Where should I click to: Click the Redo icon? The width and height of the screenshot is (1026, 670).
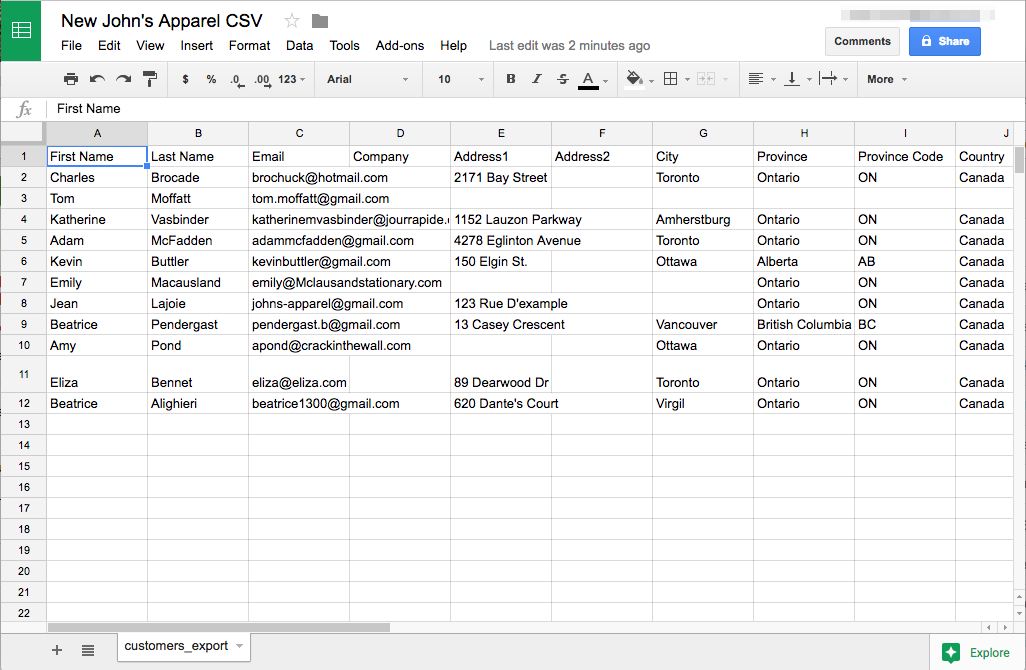pyautogui.click(x=121, y=79)
